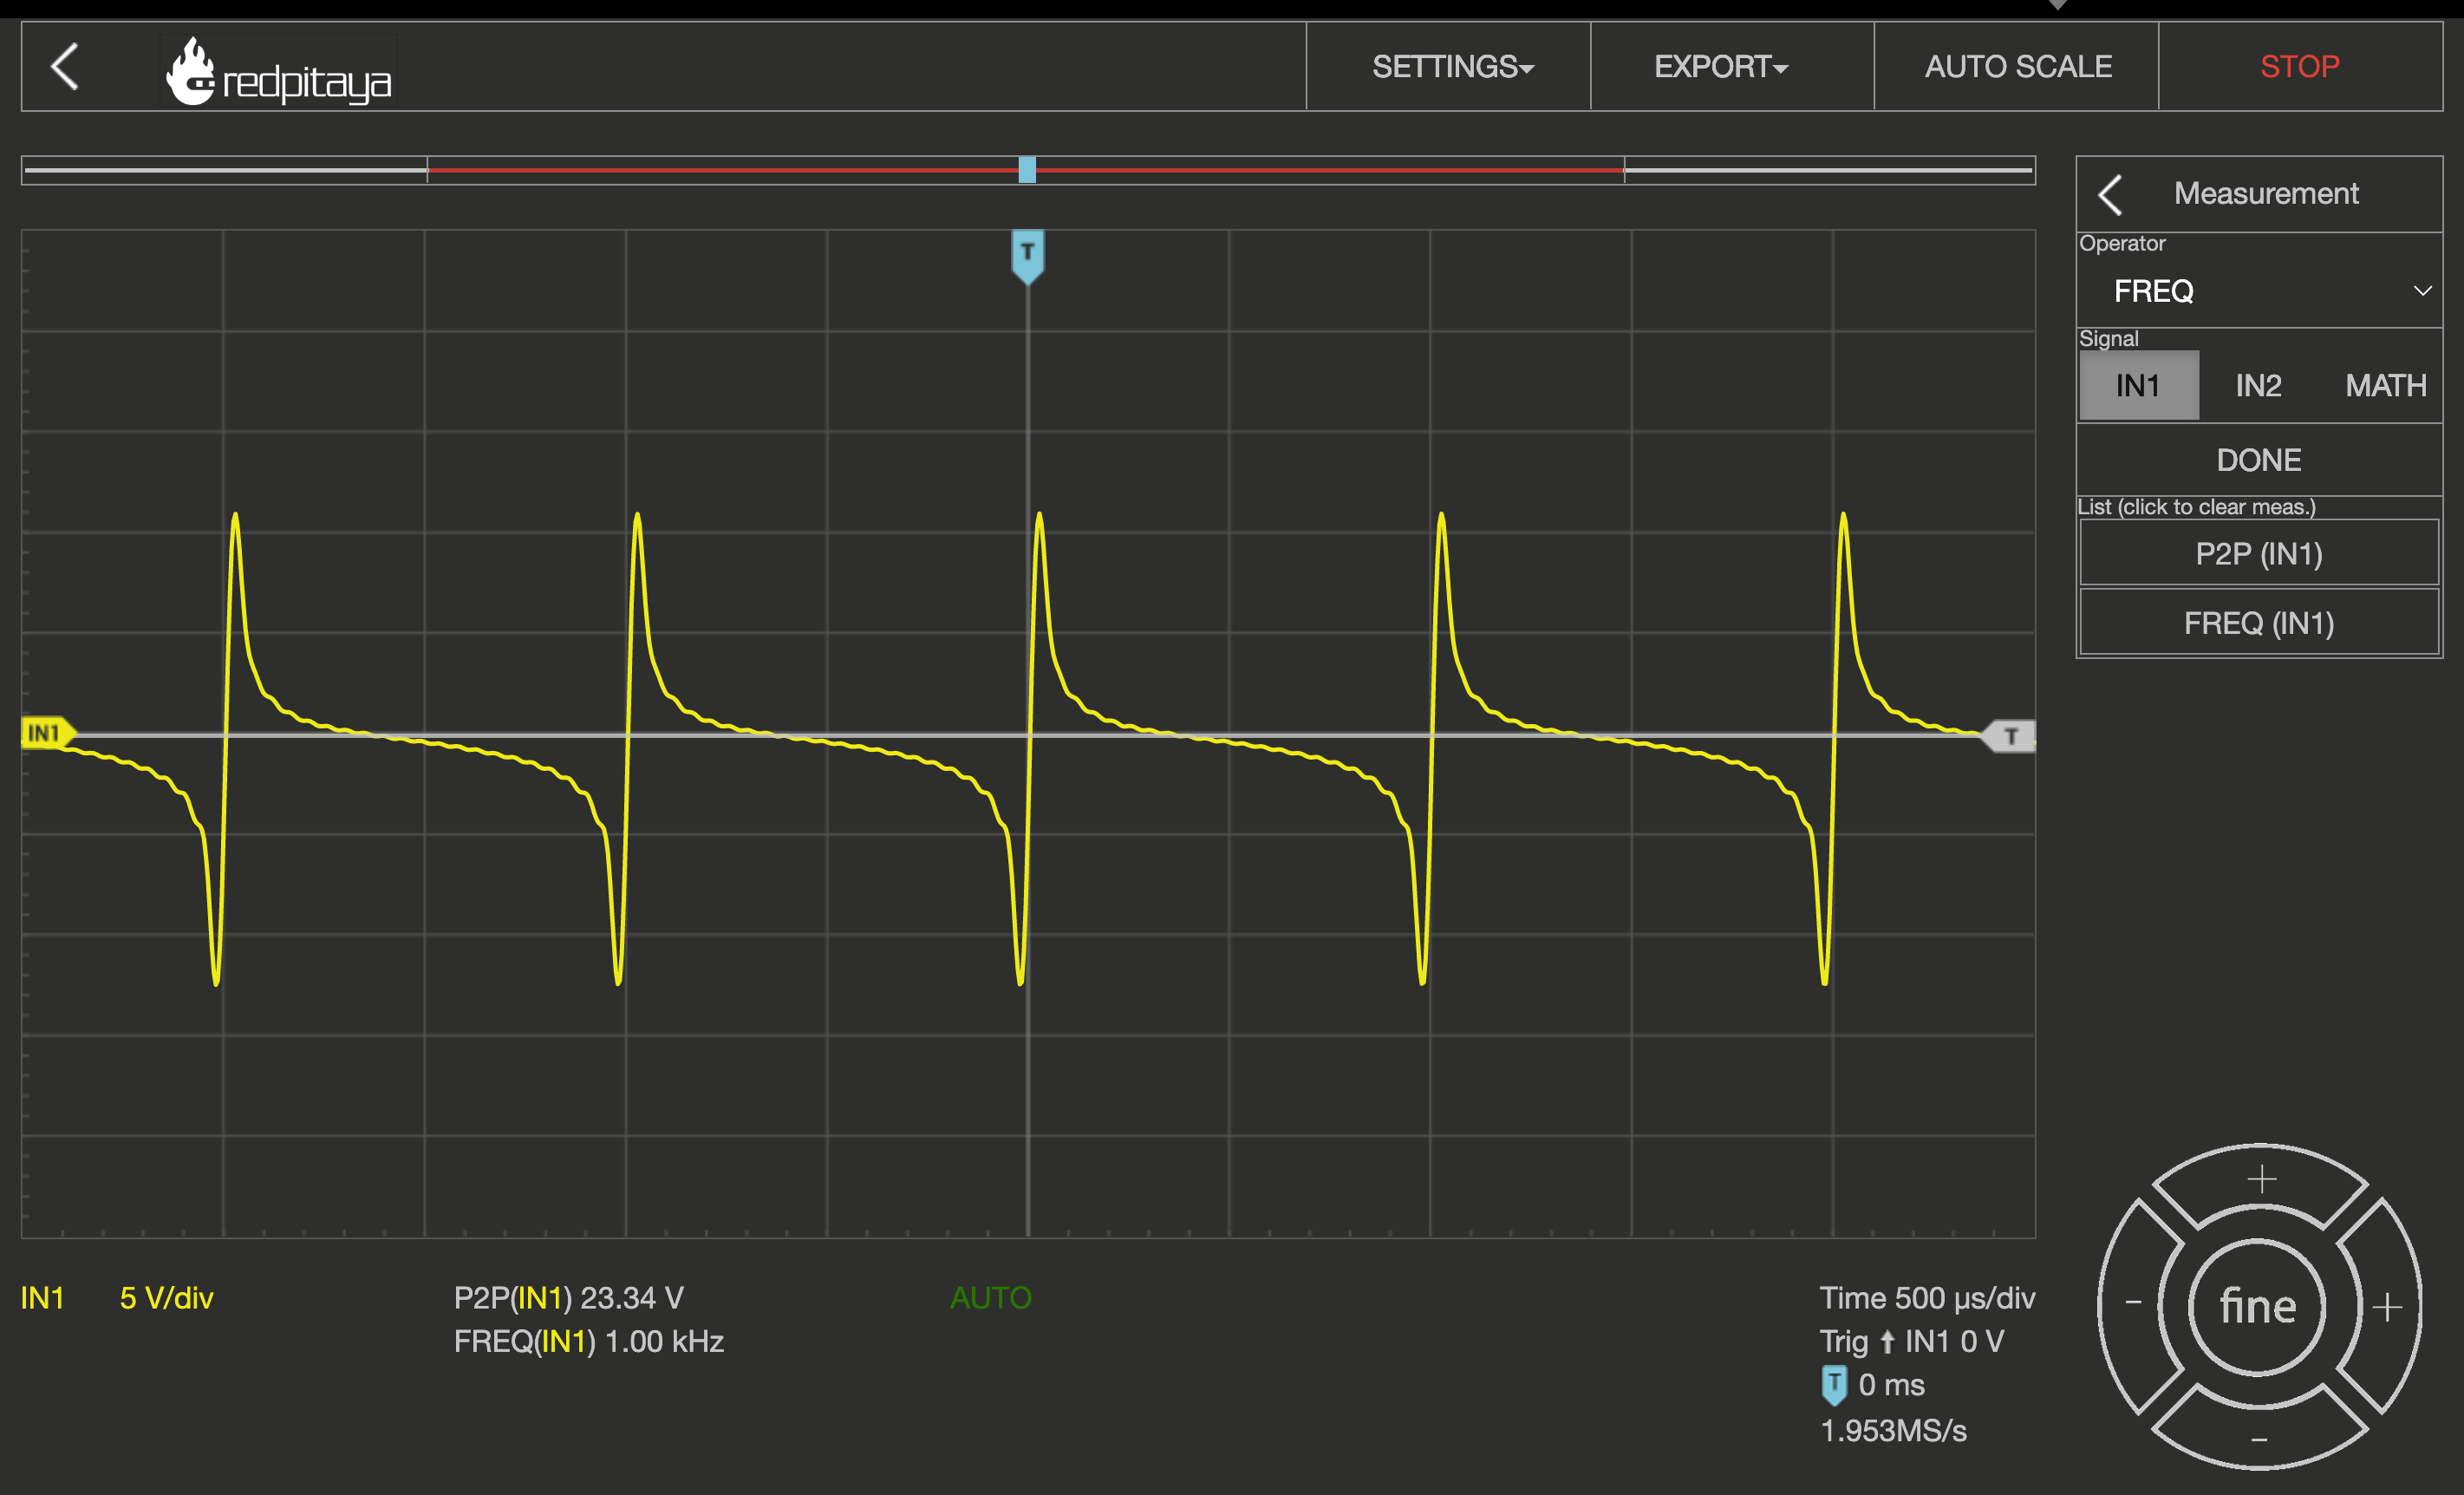Click the Time 500 µs/div readout
2464x1495 pixels.
1927,1298
